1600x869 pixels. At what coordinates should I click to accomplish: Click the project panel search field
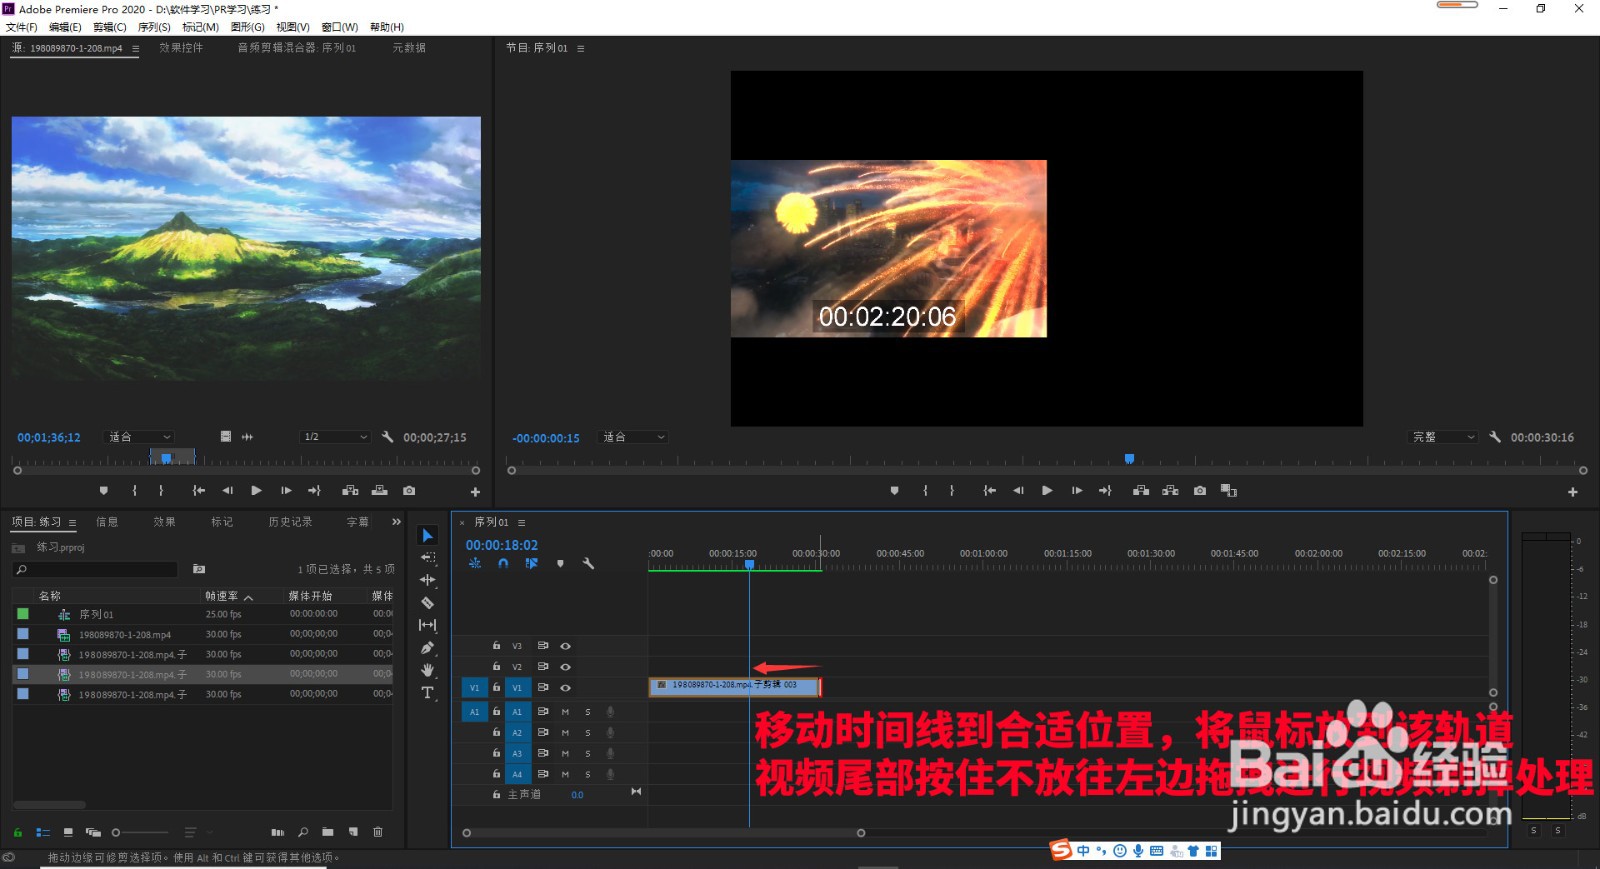click(96, 569)
